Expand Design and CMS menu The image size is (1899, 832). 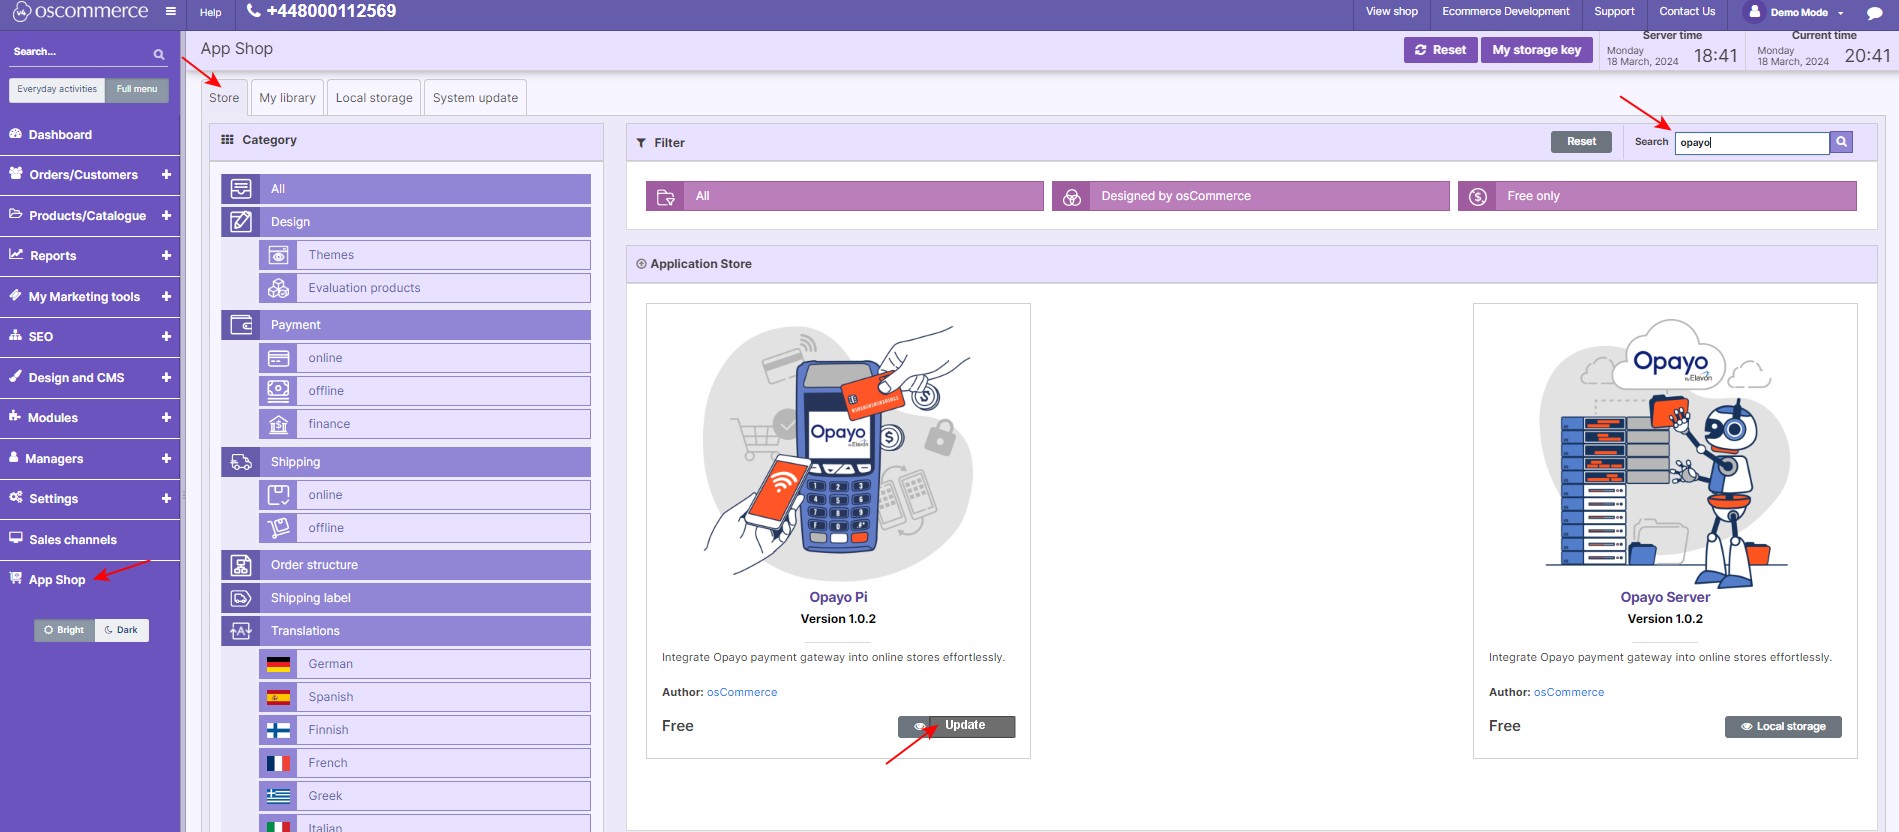coord(166,377)
